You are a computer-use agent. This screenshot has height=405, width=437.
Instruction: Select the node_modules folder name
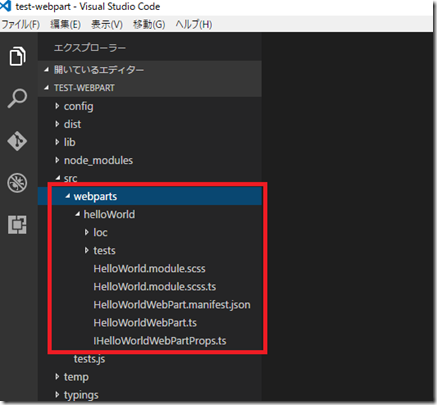98,160
